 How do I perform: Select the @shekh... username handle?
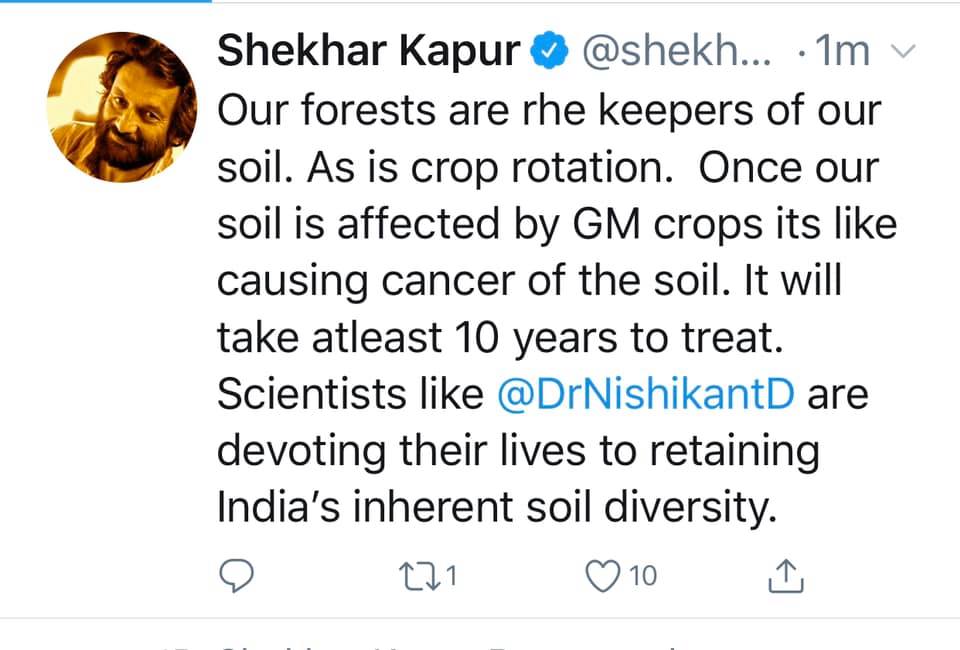(x=677, y=51)
